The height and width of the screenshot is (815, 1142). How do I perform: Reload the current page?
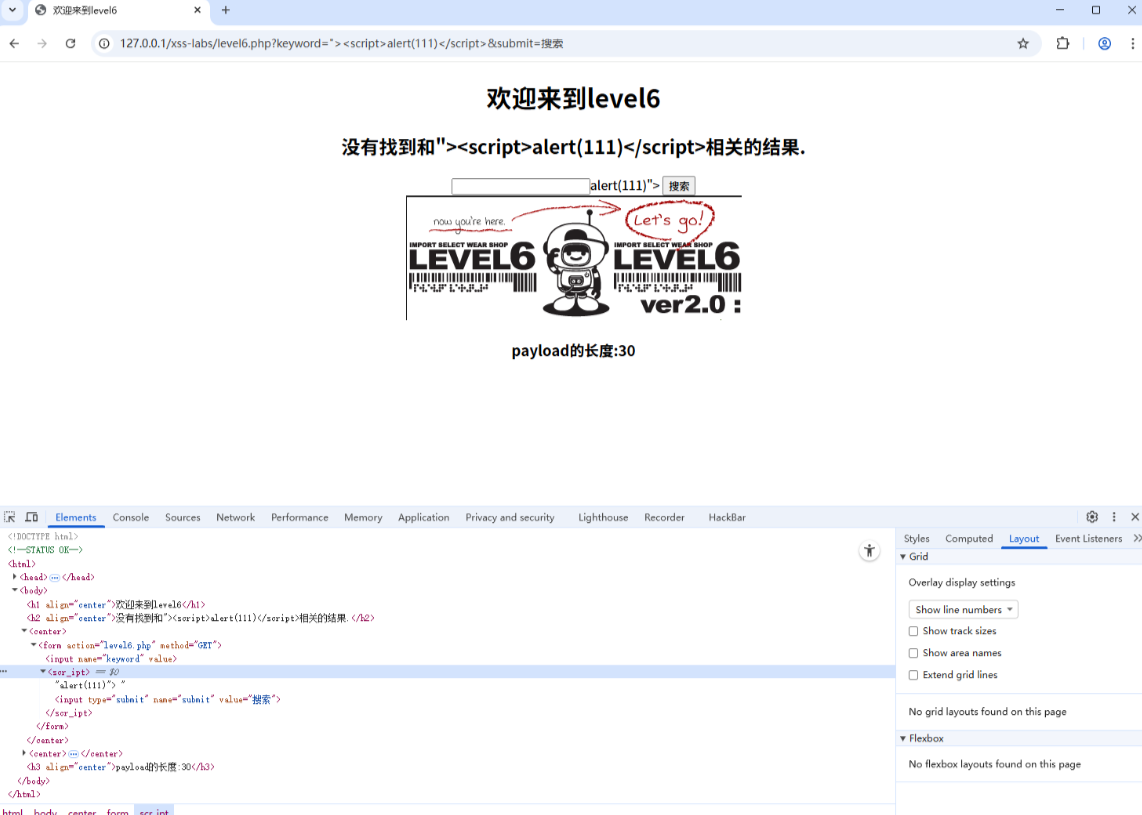pos(71,44)
